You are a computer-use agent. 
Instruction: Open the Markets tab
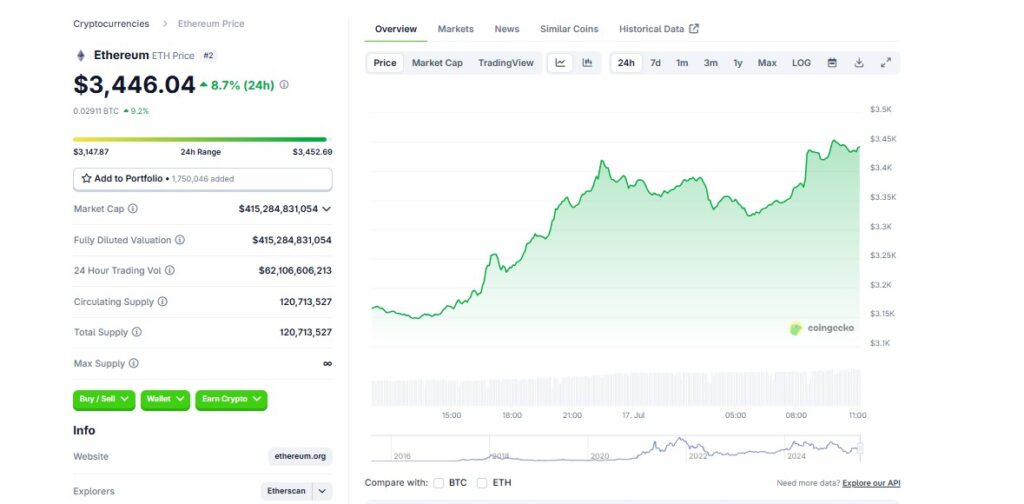pos(456,29)
